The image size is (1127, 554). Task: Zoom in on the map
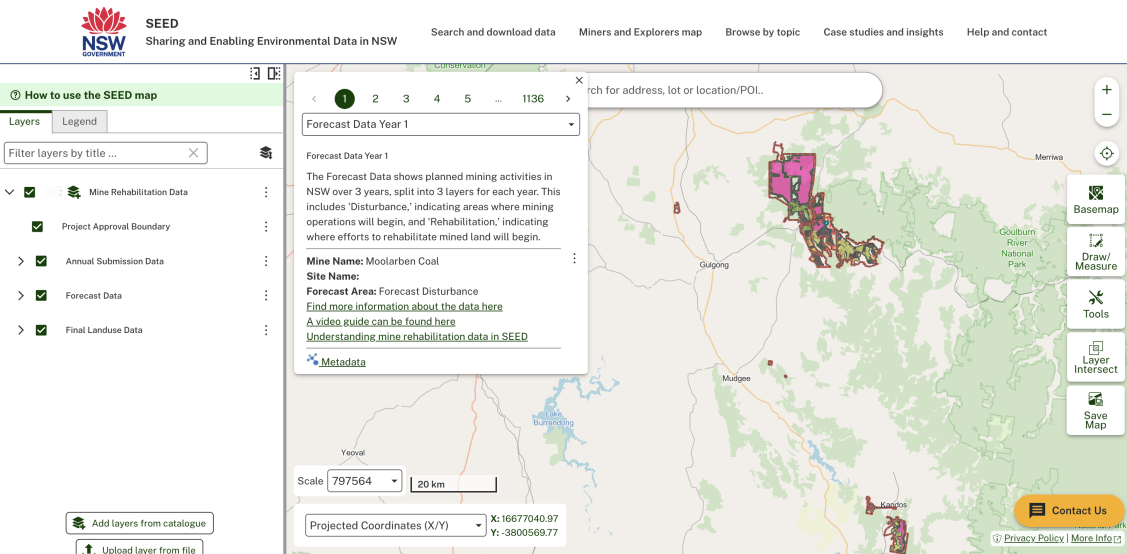pyautogui.click(x=1107, y=90)
